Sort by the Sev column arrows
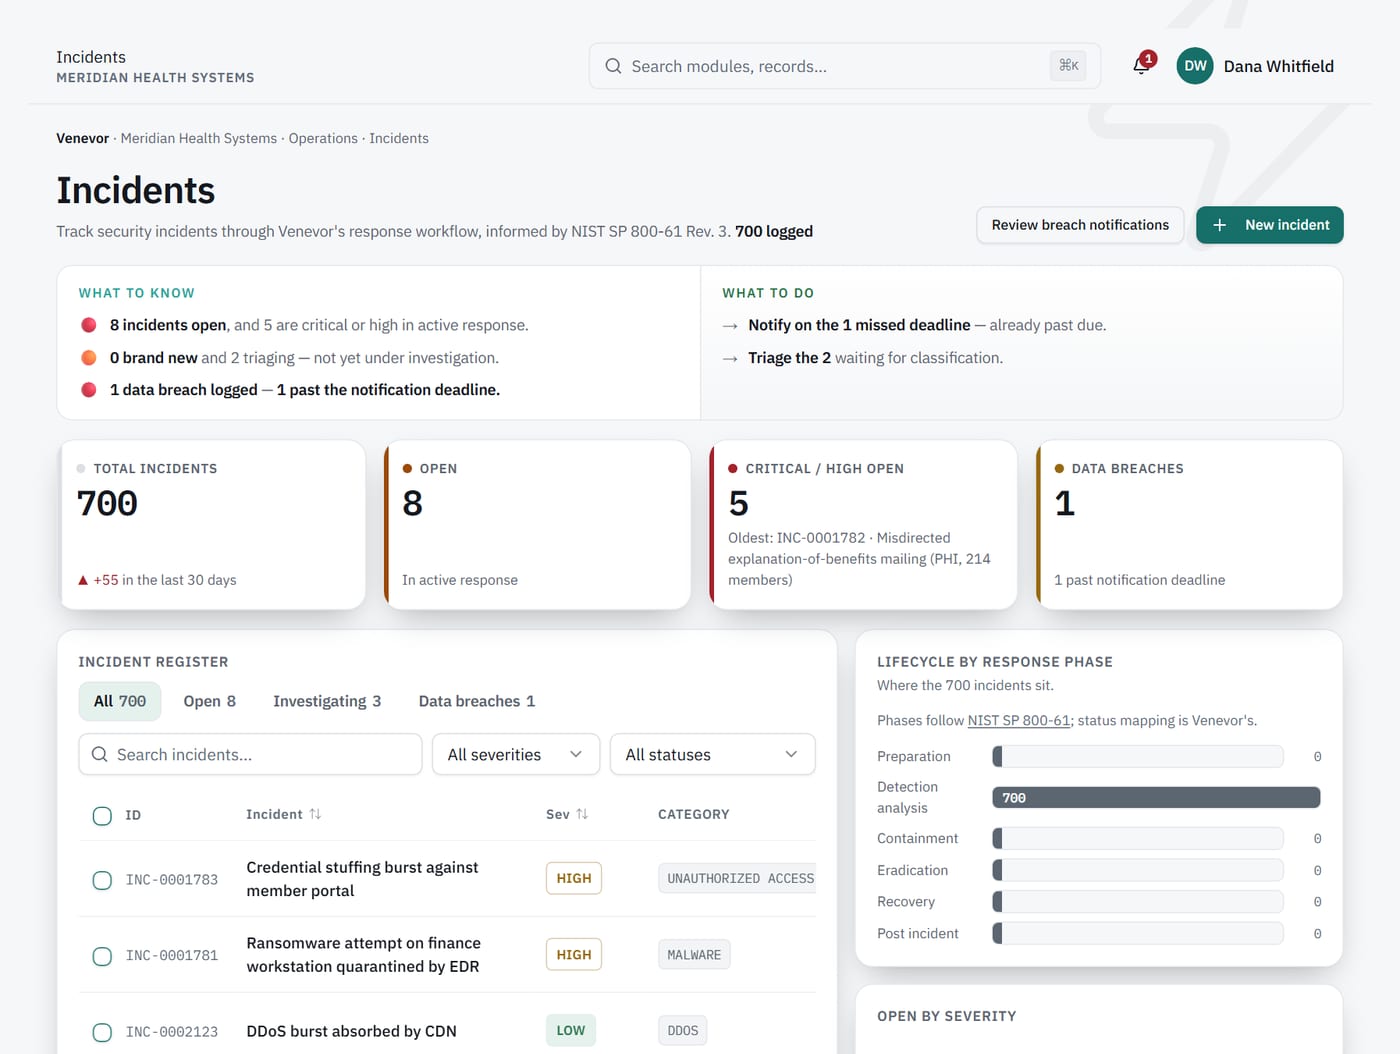 (582, 814)
